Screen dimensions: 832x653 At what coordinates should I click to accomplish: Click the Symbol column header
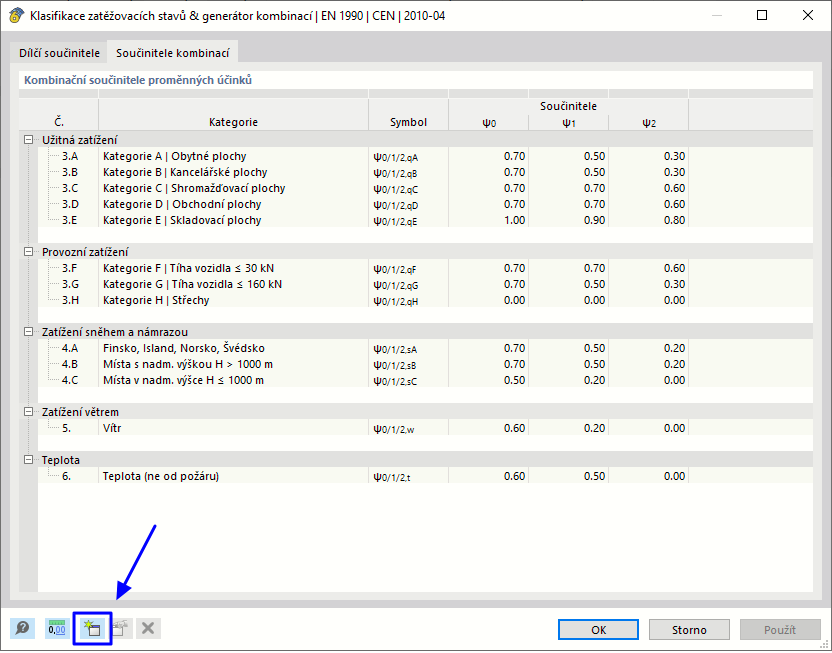pos(408,123)
